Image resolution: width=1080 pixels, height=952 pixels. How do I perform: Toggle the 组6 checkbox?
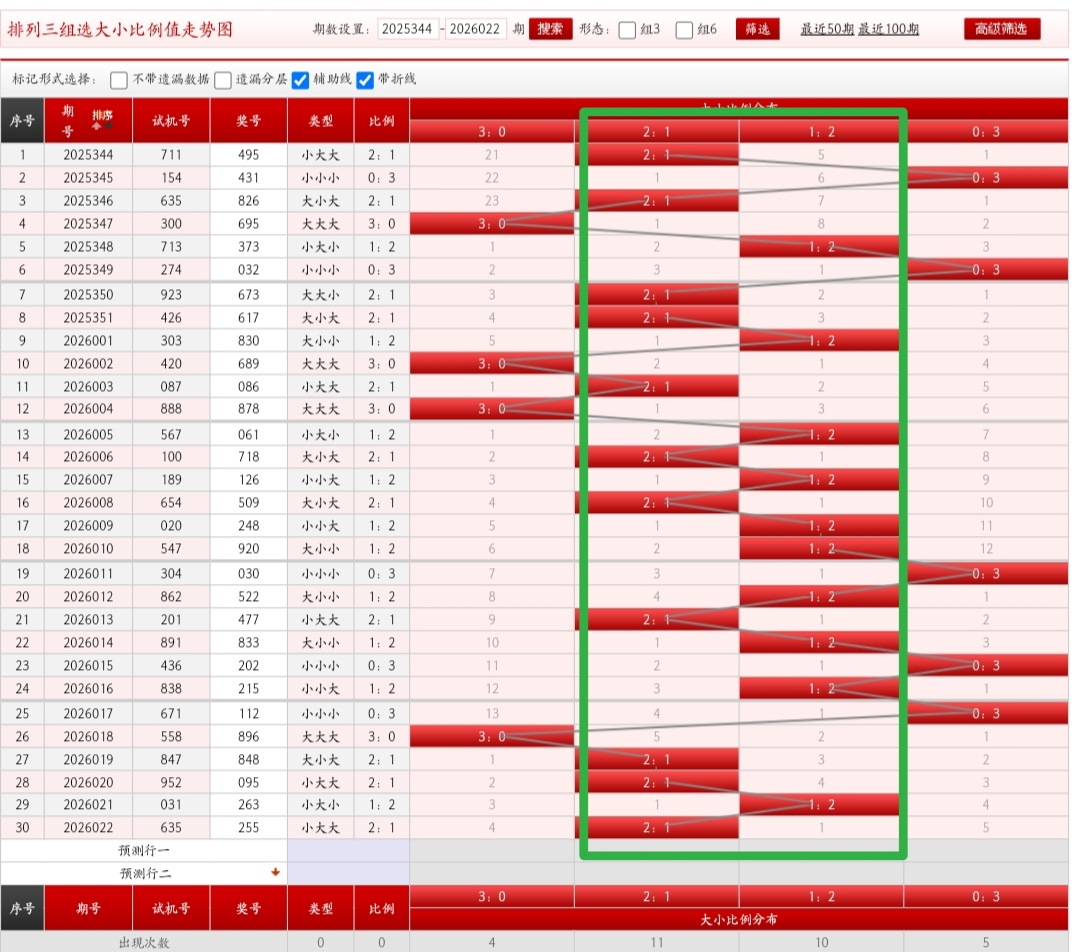[x=684, y=30]
